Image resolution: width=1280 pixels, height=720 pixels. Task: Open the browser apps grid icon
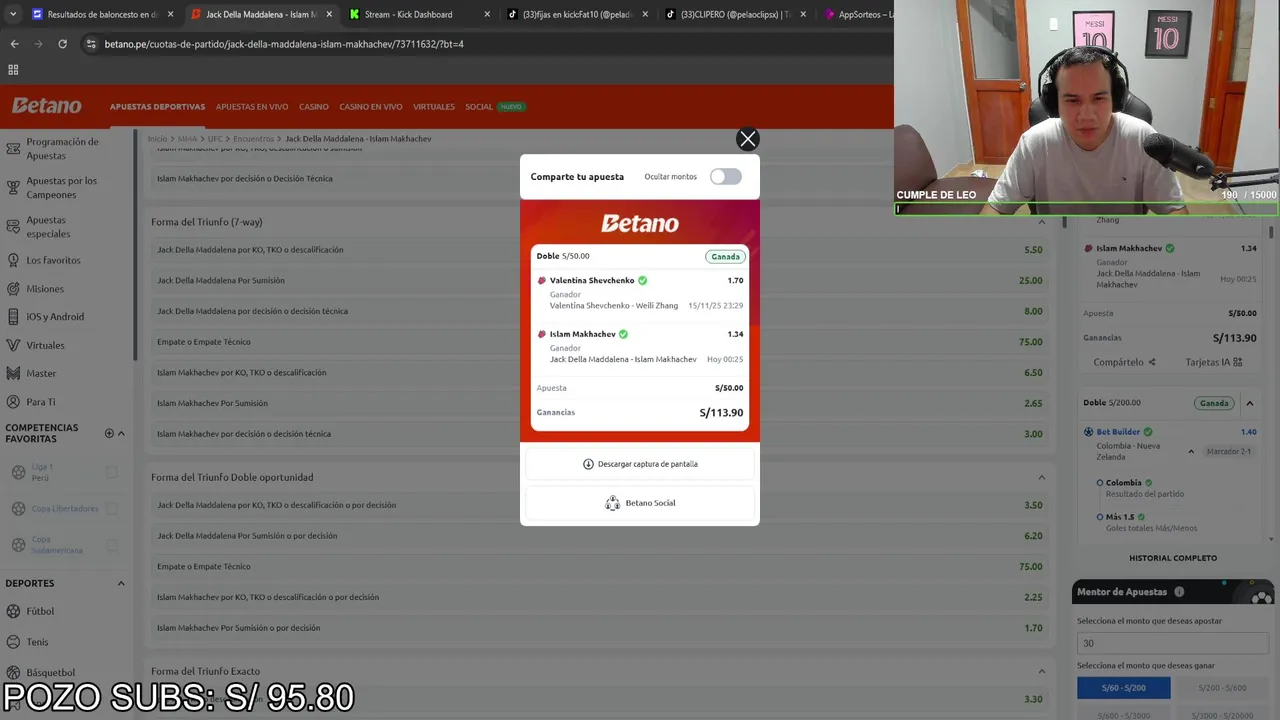pyautogui.click(x=13, y=70)
